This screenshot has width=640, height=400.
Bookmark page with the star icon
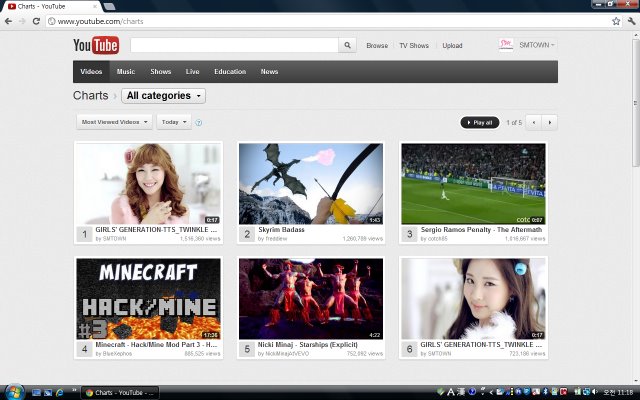[616, 21]
